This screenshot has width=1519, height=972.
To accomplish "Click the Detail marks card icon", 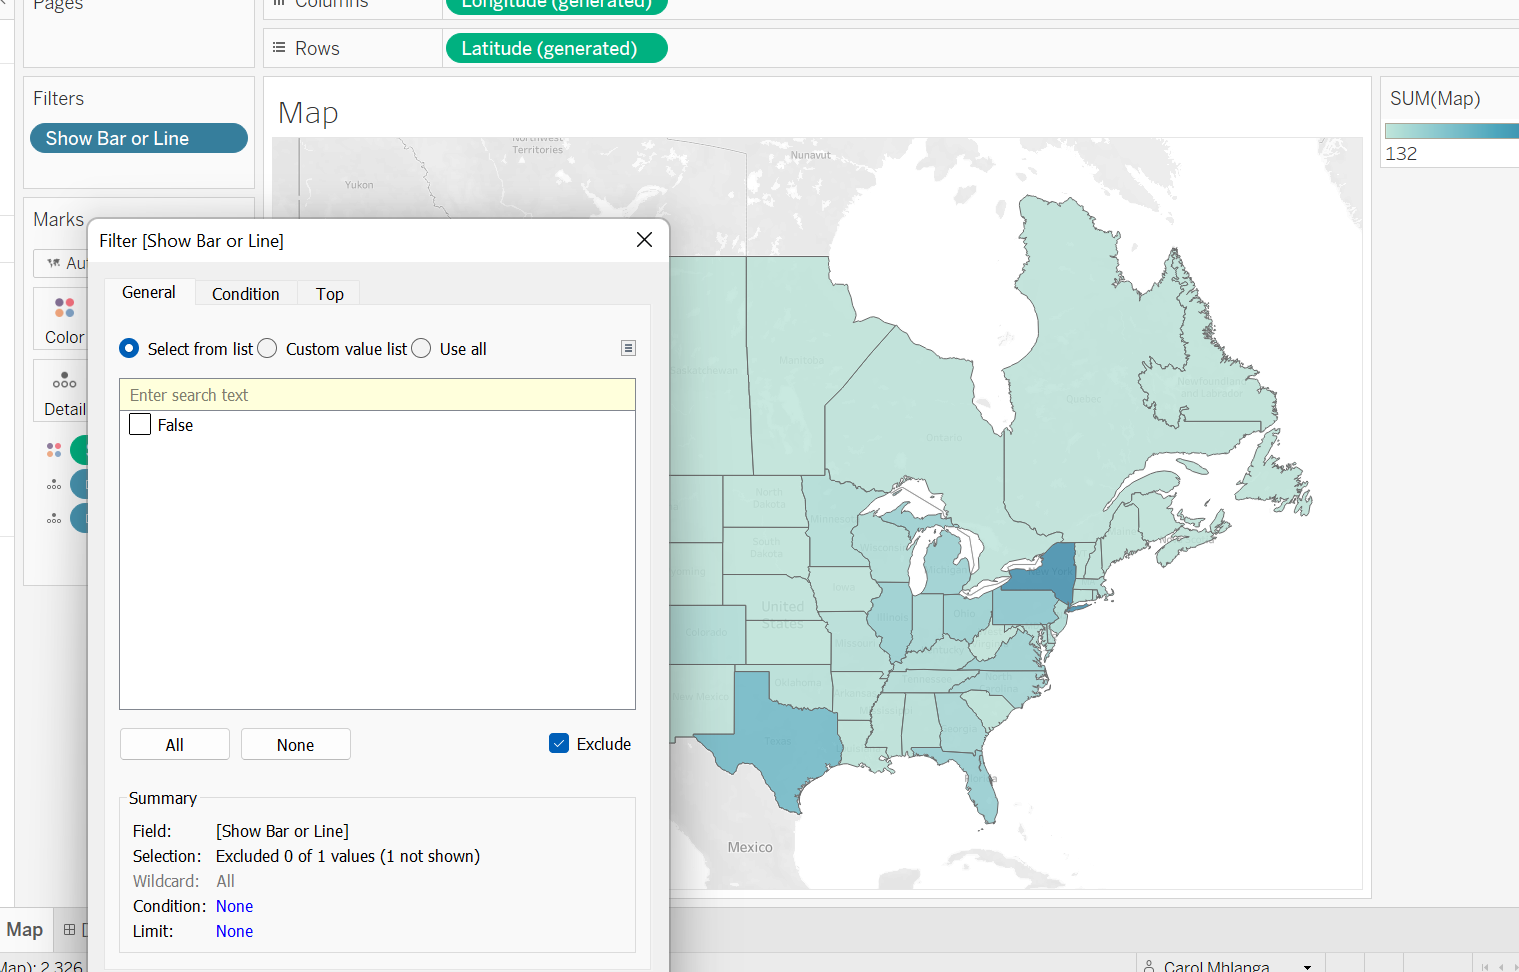I will pos(64,381).
